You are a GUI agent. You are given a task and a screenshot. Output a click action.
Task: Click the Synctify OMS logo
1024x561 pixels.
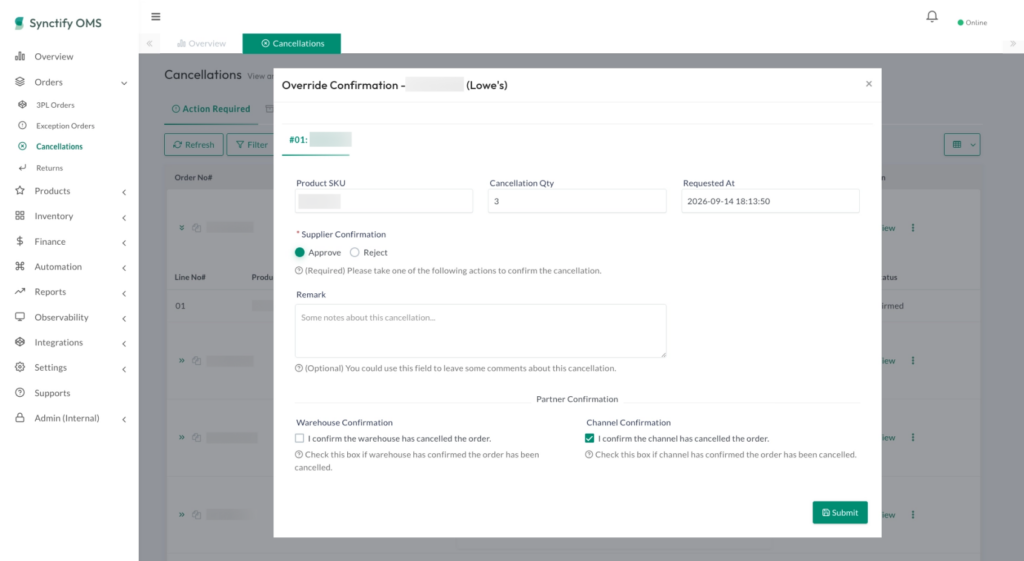click(58, 23)
